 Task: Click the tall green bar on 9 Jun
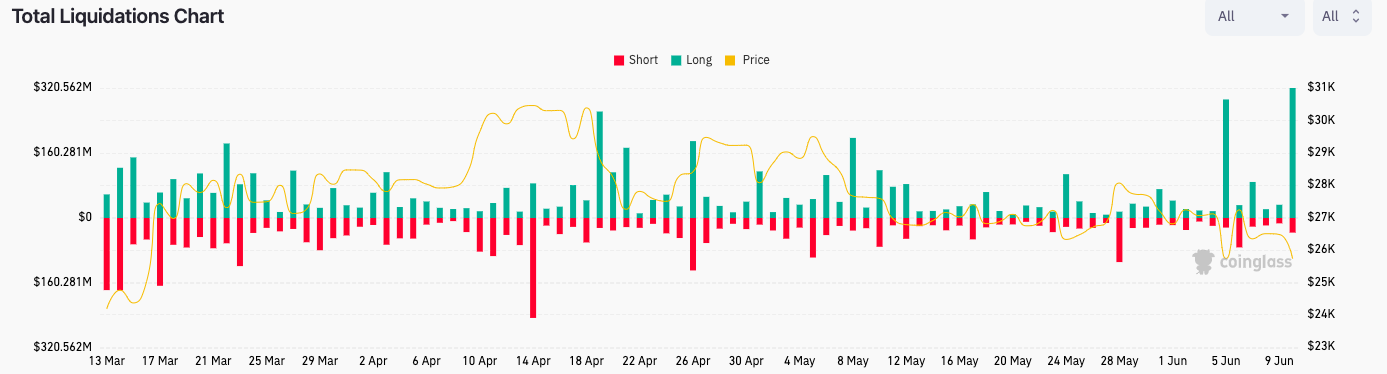point(1293,152)
